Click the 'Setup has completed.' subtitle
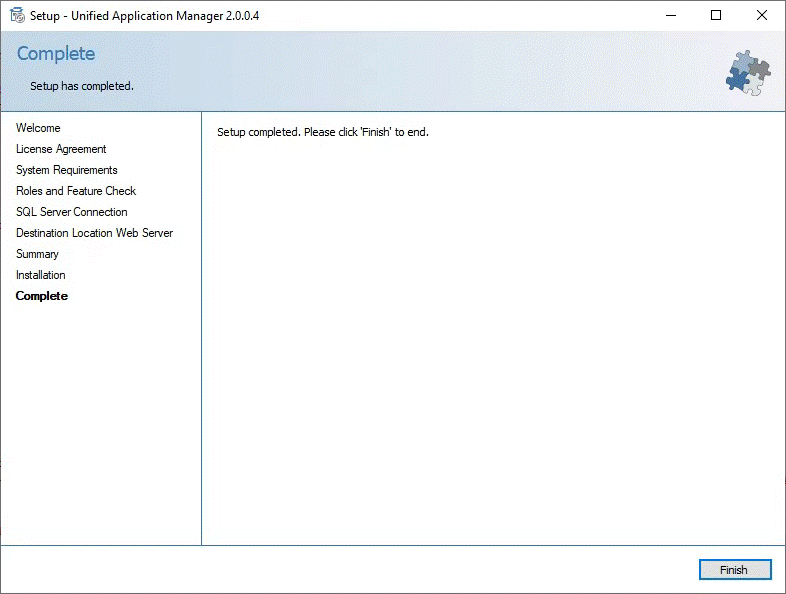The height and width of the screenshot is (594, 786). [82, 86]
